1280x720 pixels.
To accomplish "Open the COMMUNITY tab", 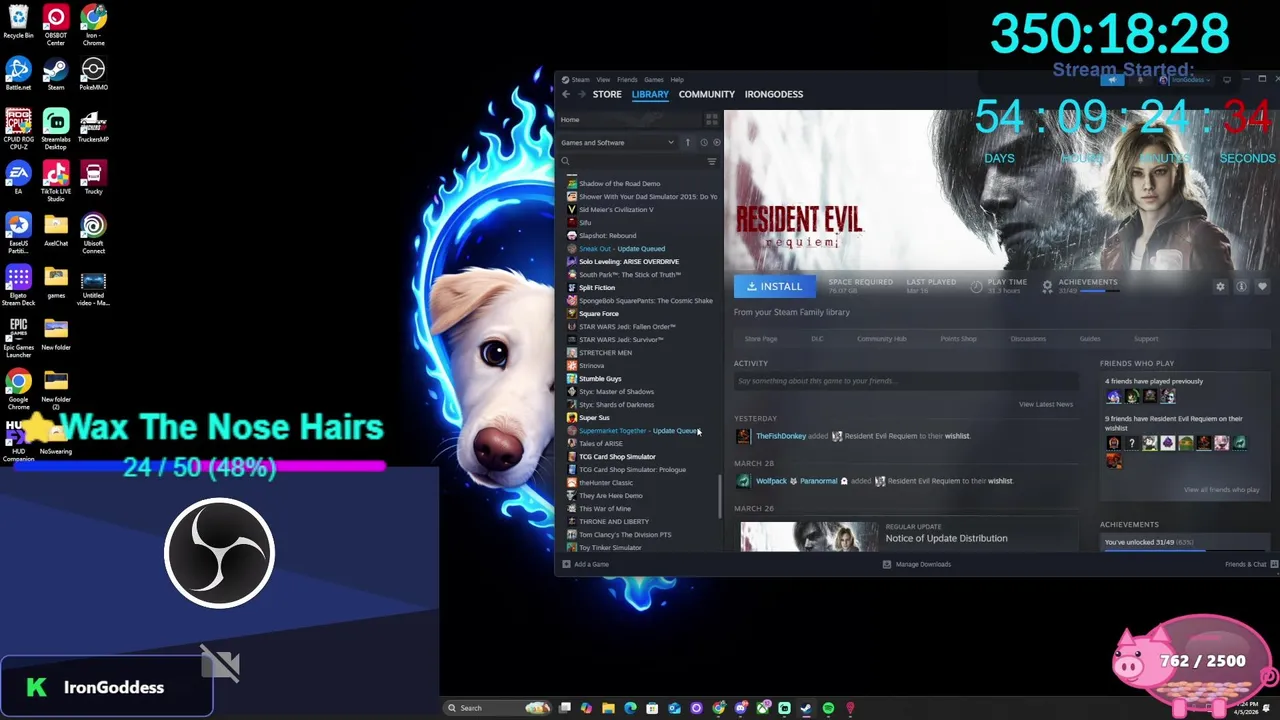I will [707, 94].
